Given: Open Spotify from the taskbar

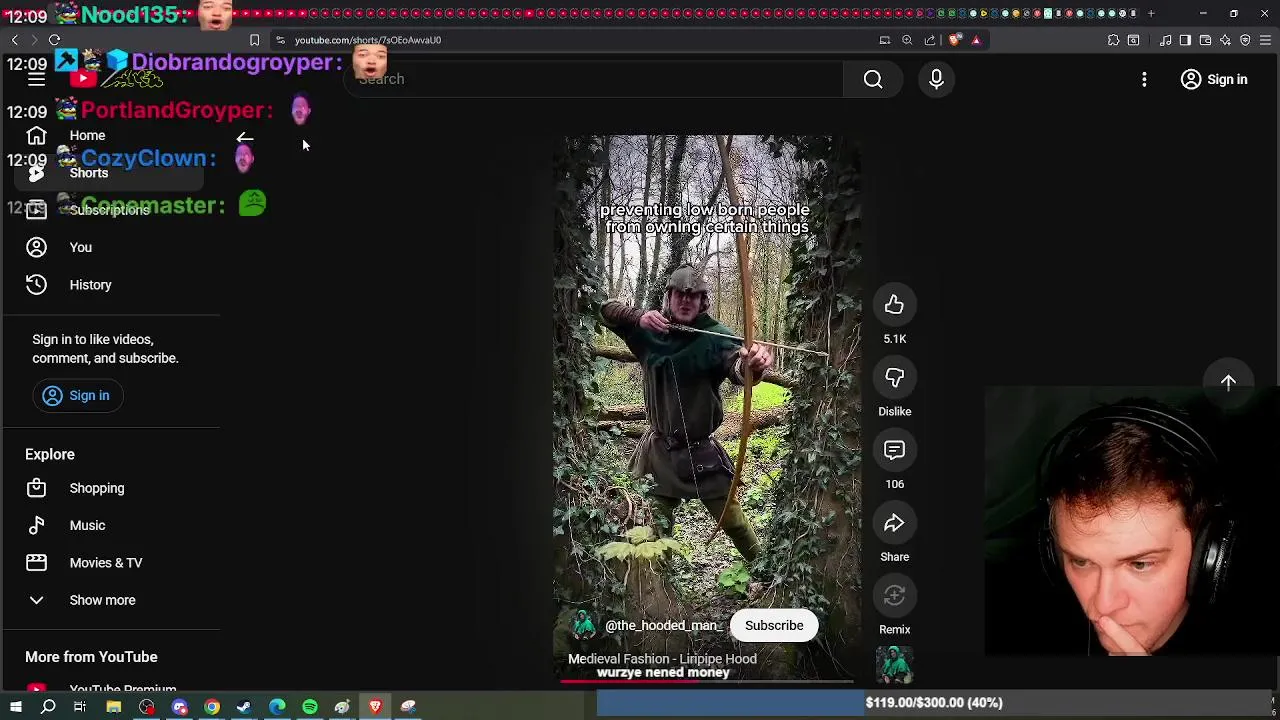Looking at the screenshot, I should click(310, 707).
